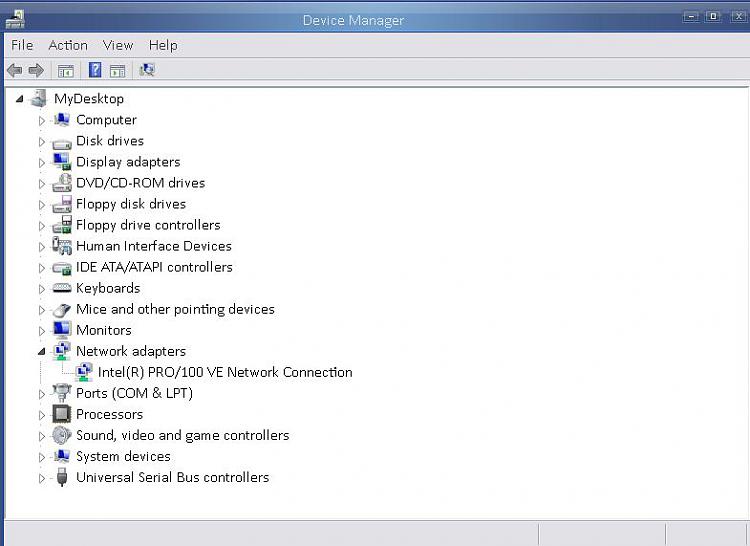This screenshot has height=546, width=750.
Task: Click the Disk drives category icon
Action: click(62, 142)
